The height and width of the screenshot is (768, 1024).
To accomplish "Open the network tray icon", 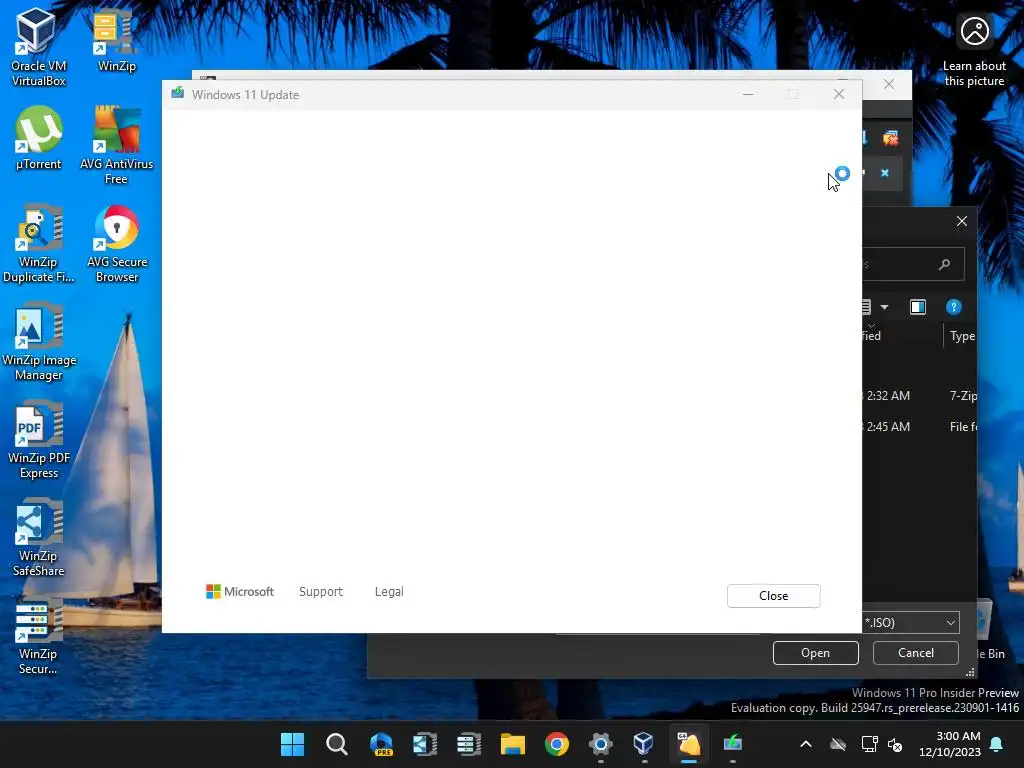I will (869, 744).
